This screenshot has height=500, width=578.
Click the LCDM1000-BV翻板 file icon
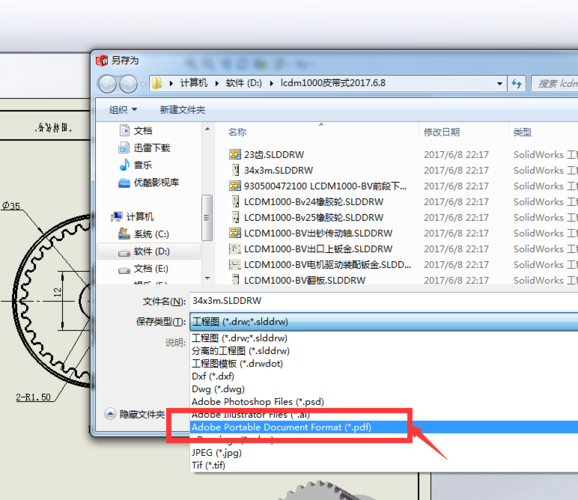click(235, 280)
